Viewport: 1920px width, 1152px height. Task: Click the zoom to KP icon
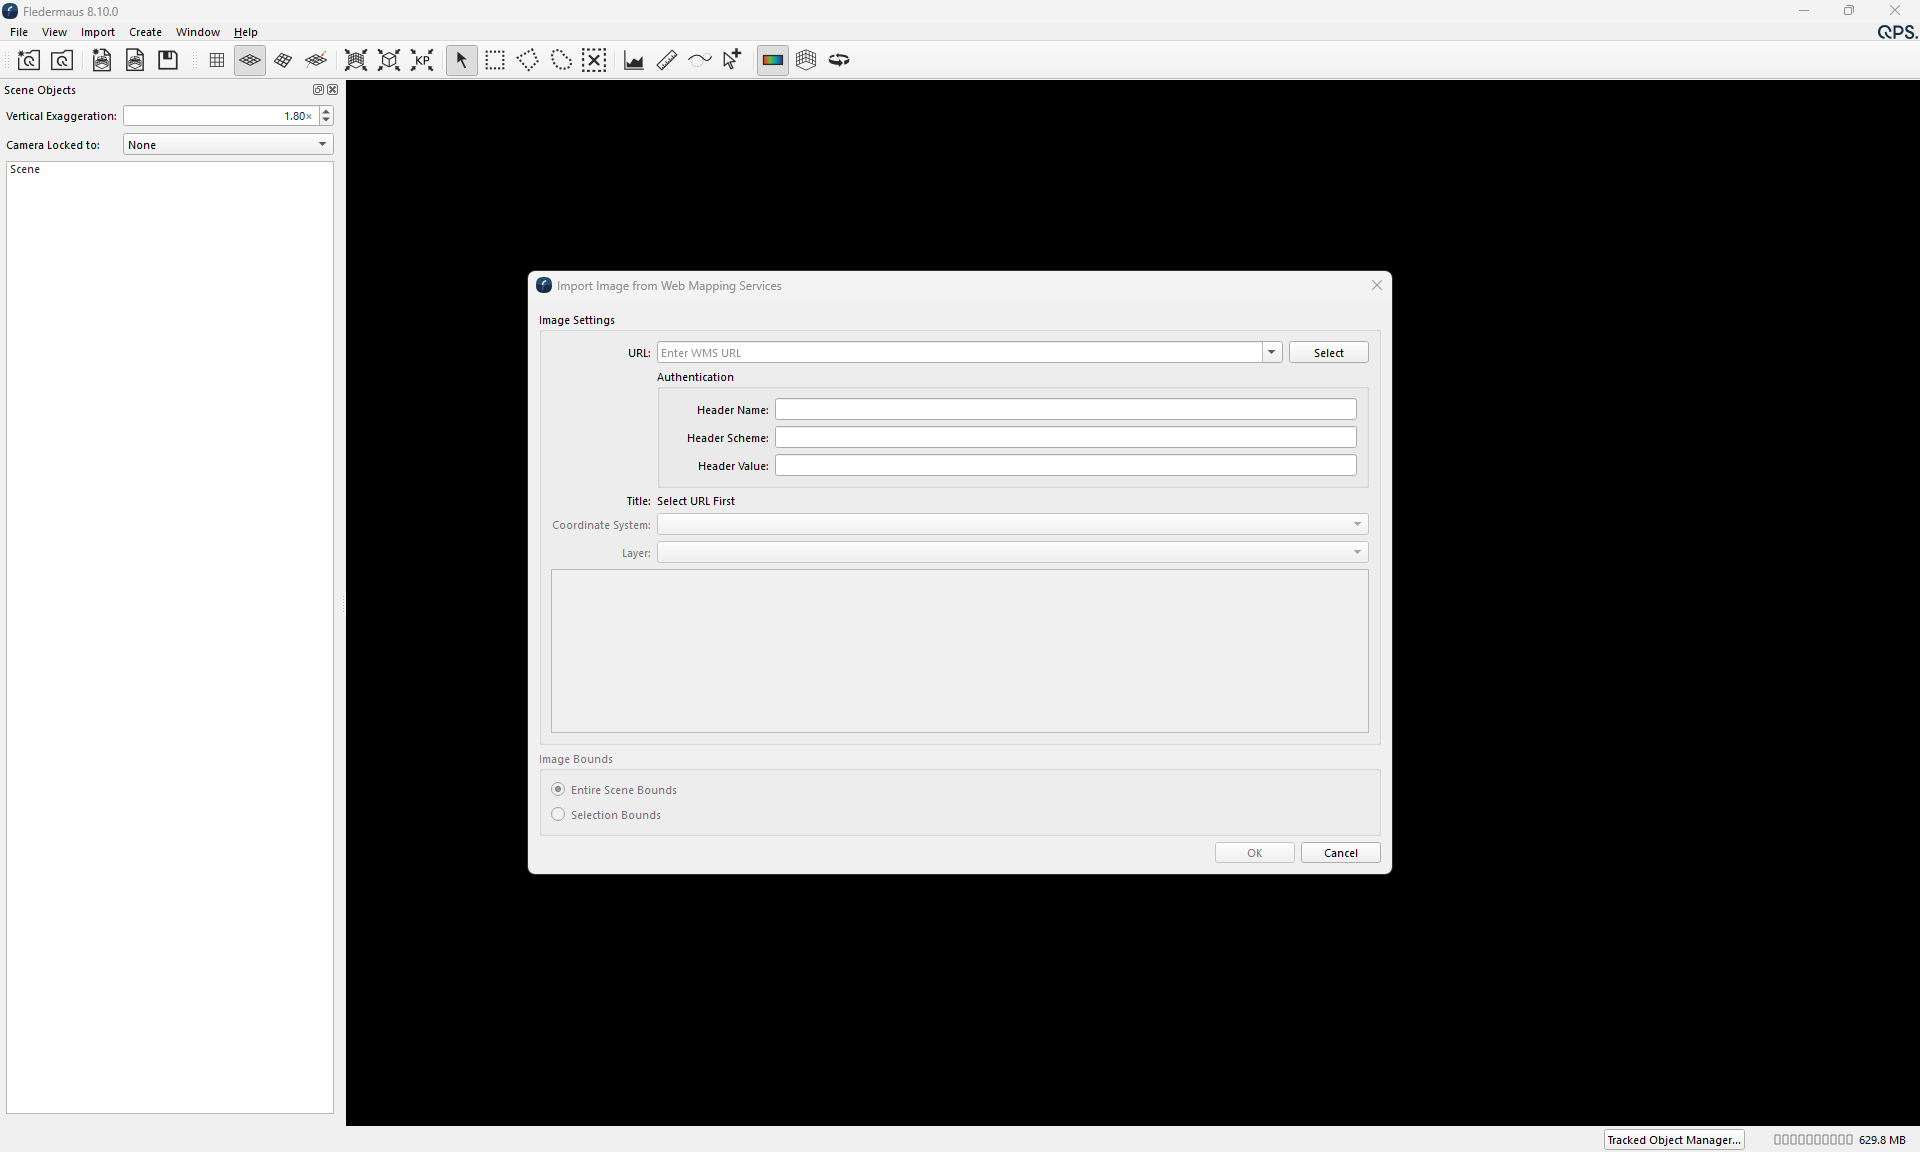[422, 60]
